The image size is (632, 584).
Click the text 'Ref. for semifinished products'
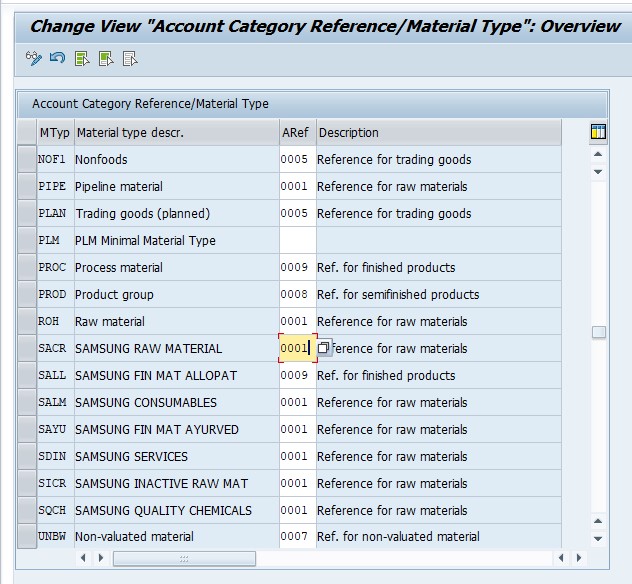(x=398, y=295)
